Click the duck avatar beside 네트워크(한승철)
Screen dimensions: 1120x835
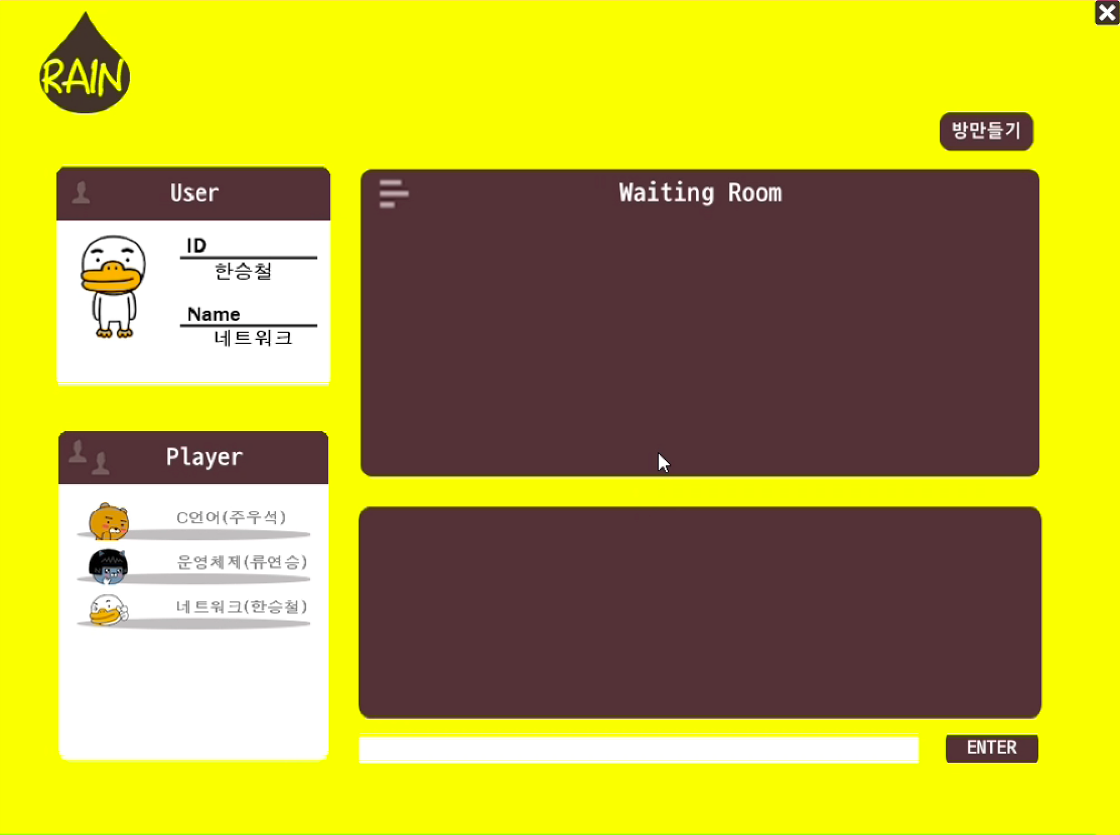tap(106, 609)
